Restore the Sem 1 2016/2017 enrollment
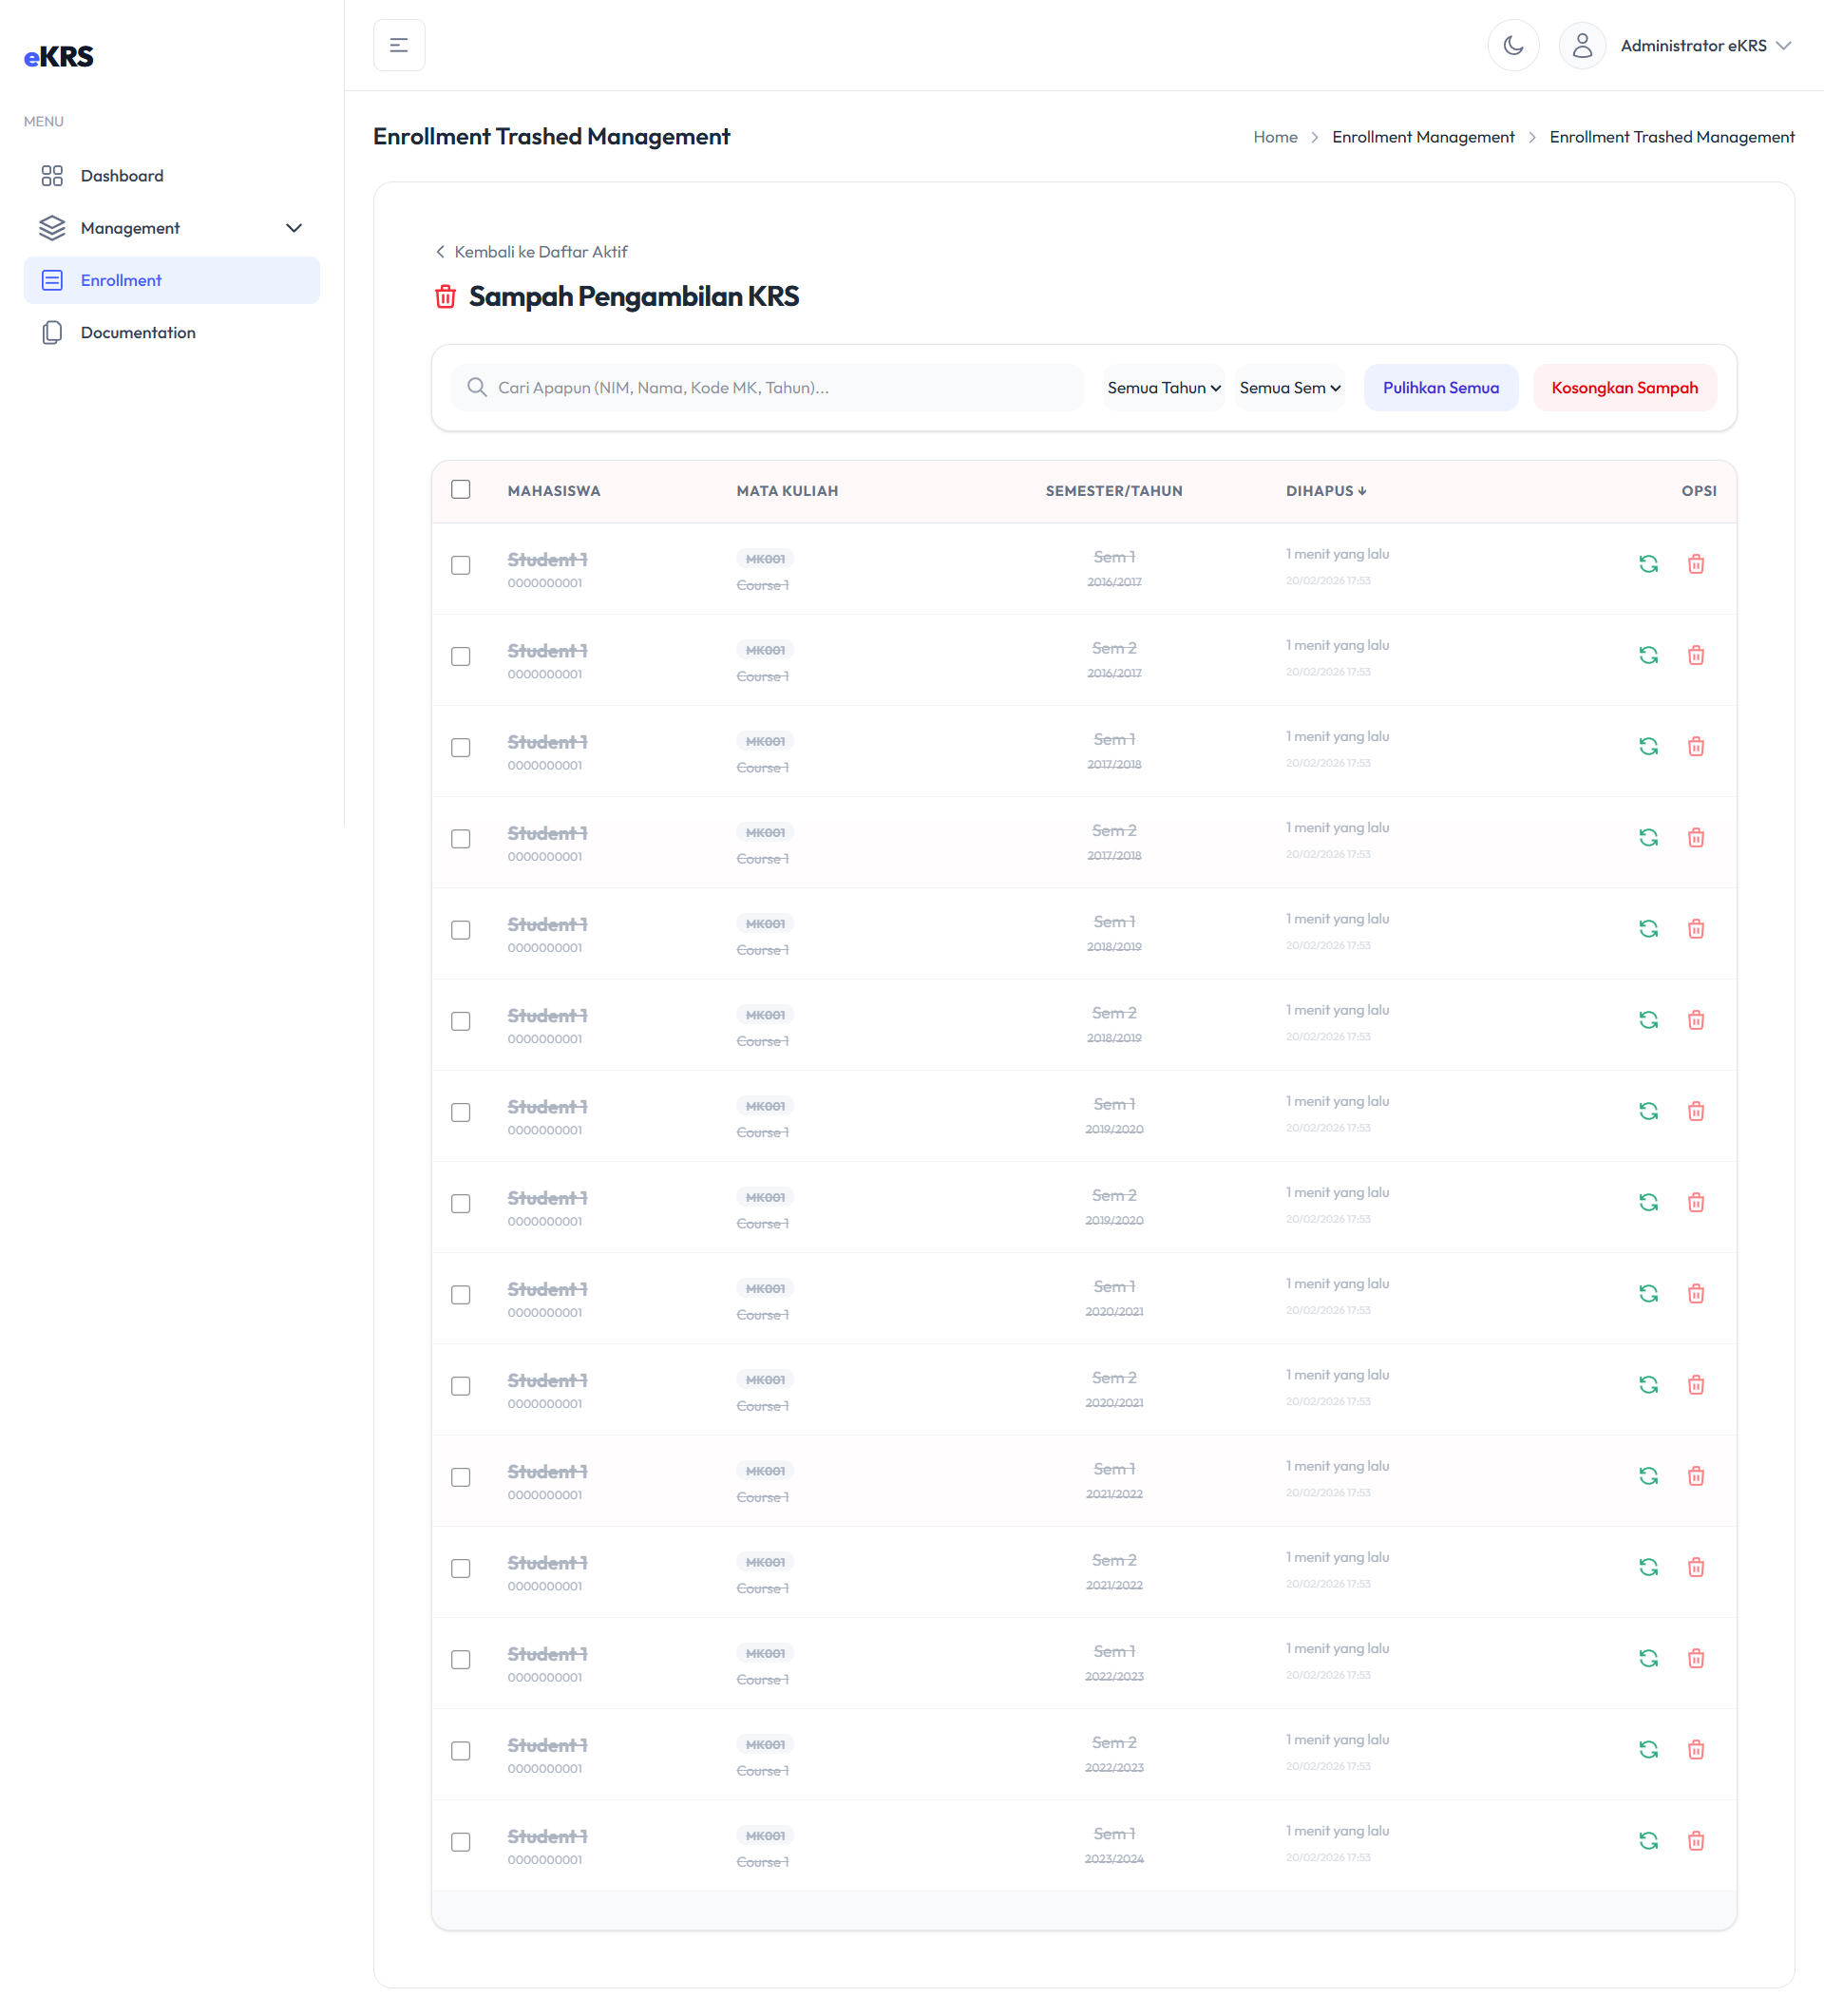Image resolution: width=1824 pixels, height=2016 pixels. (x=1648, y=564)
